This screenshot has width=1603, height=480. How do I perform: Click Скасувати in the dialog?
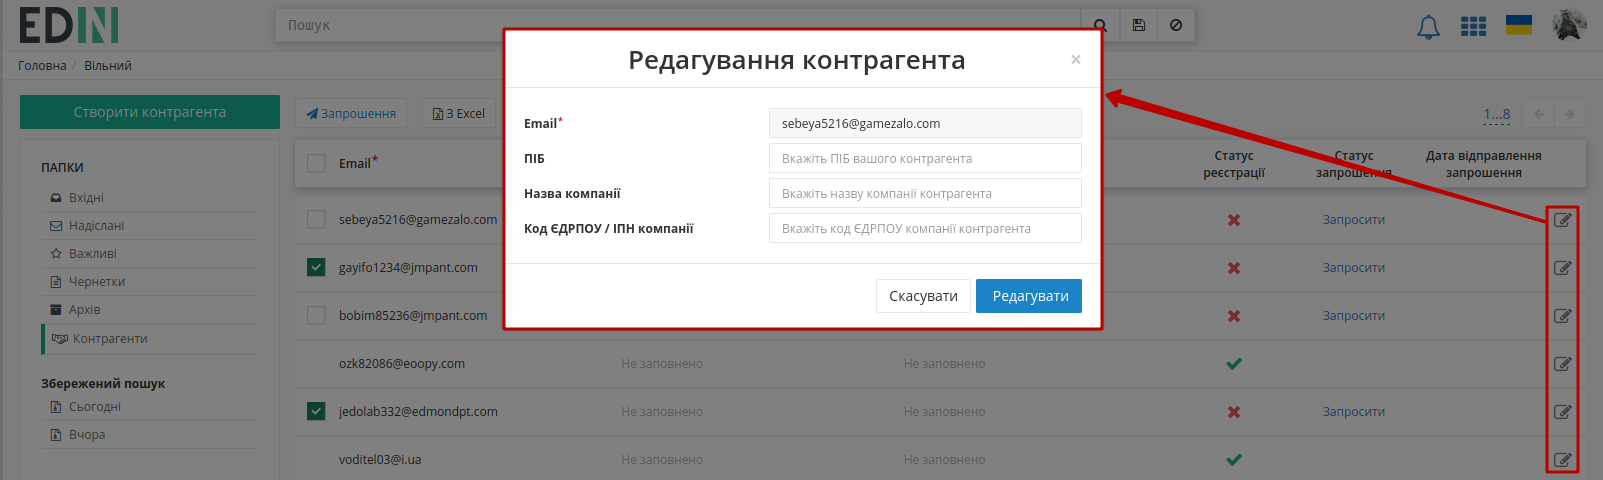pyautogui.click(x=924, y=296)
